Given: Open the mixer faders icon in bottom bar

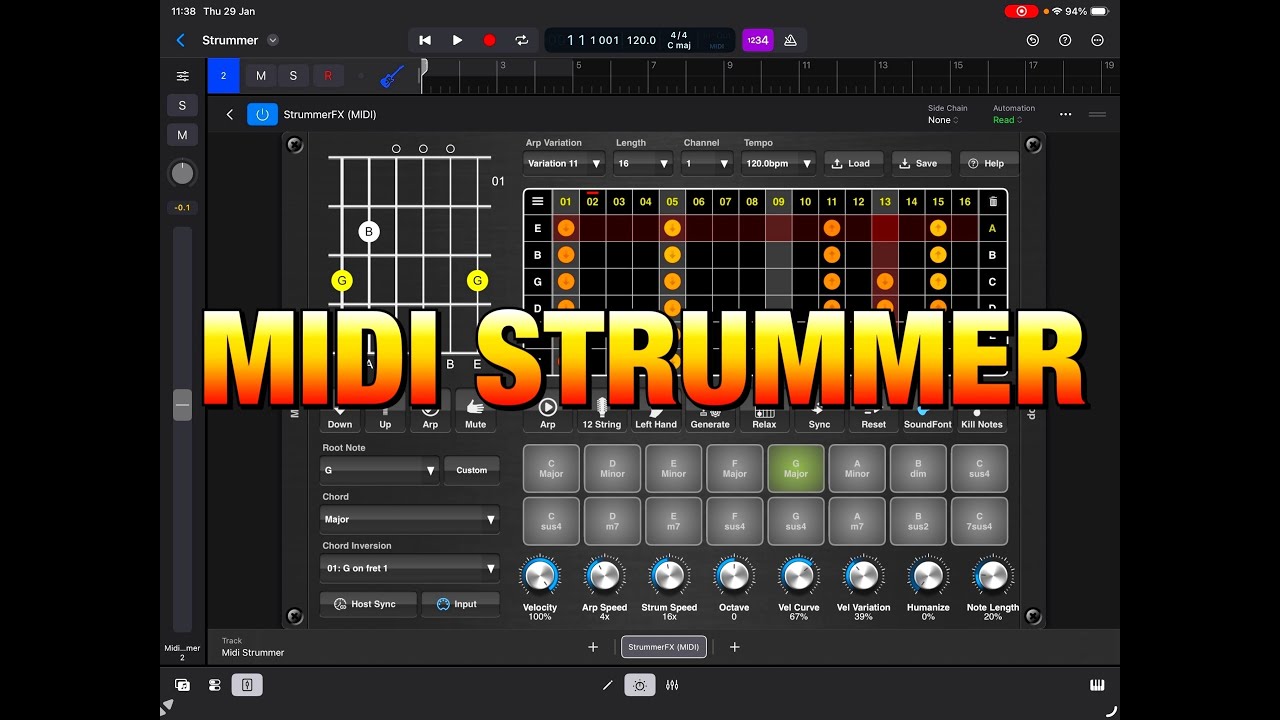Looking at the screenshot, I should click(672, 685).
